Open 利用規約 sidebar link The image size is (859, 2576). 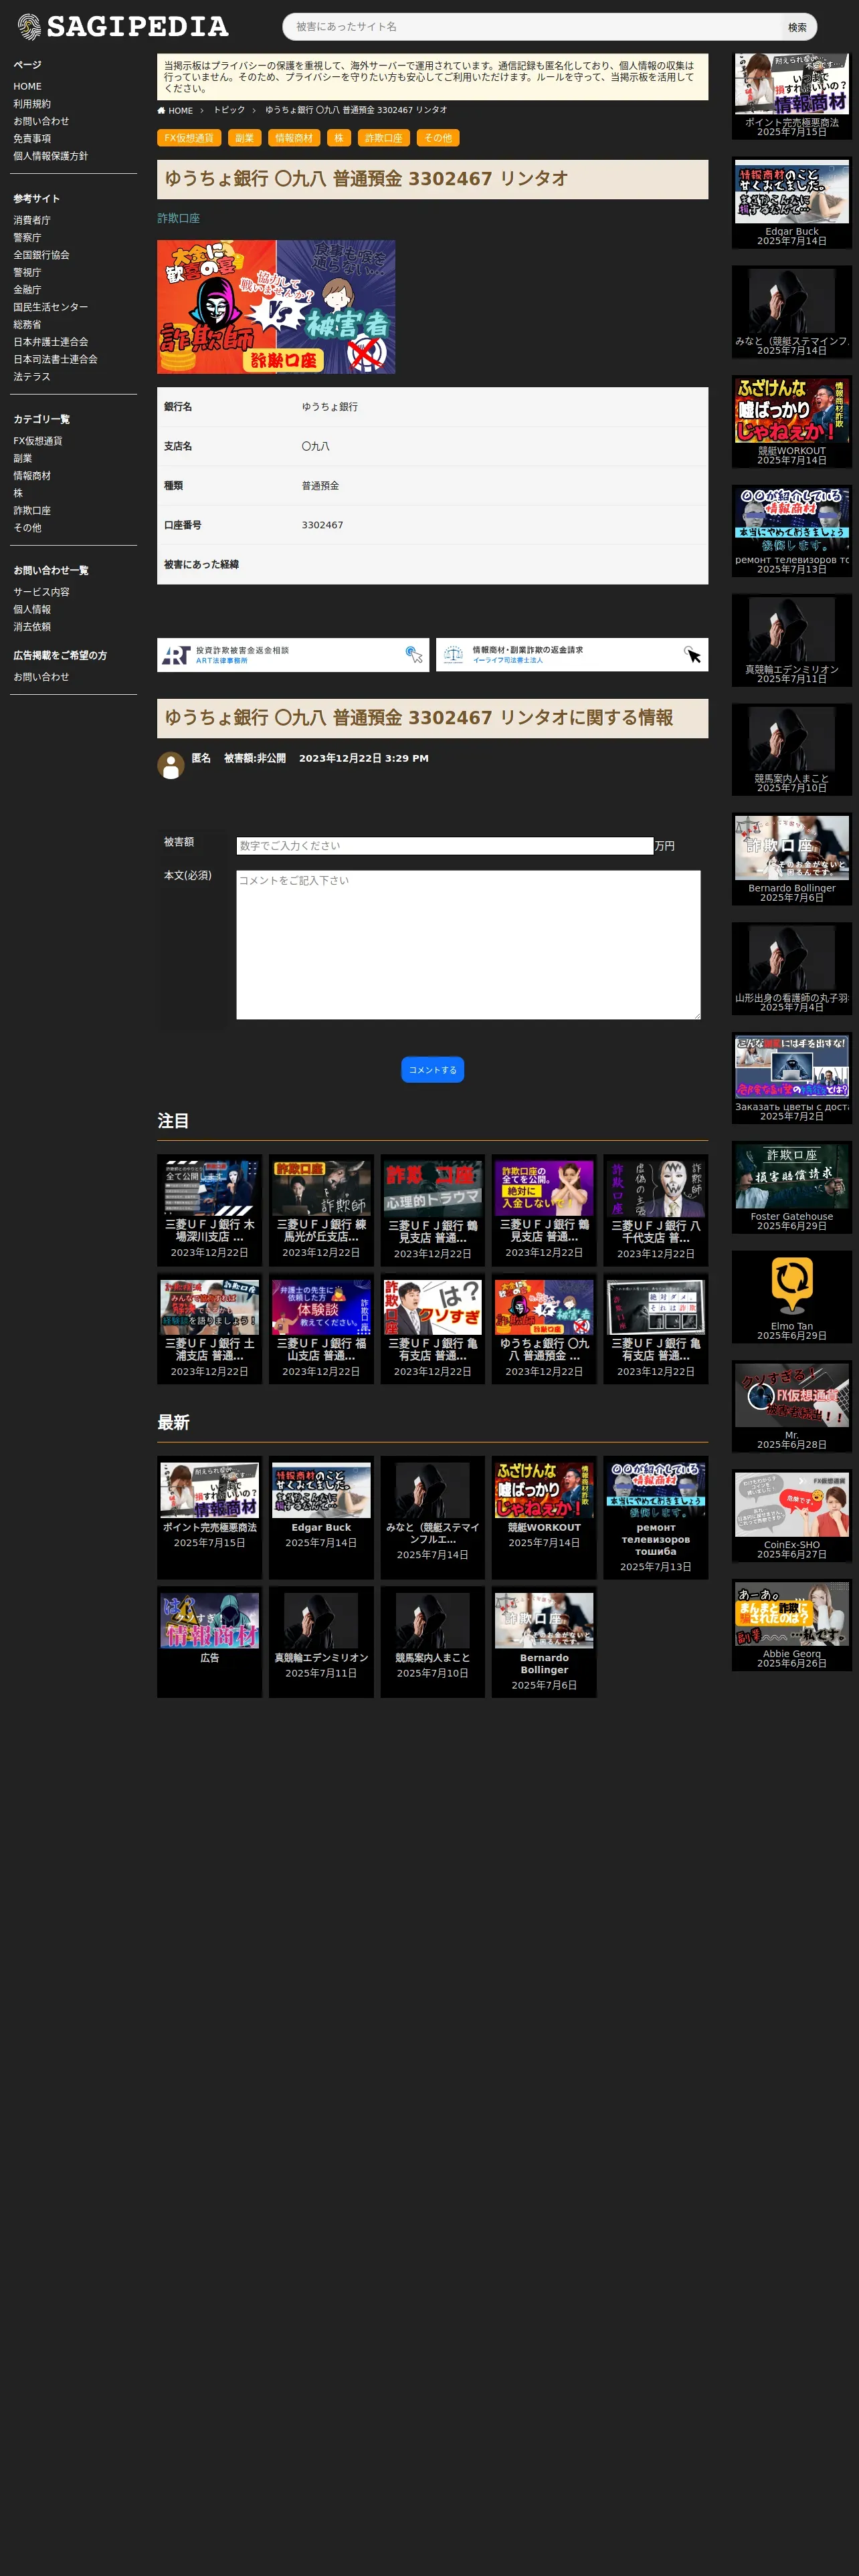pyautogui.click(x=32, y=104)
